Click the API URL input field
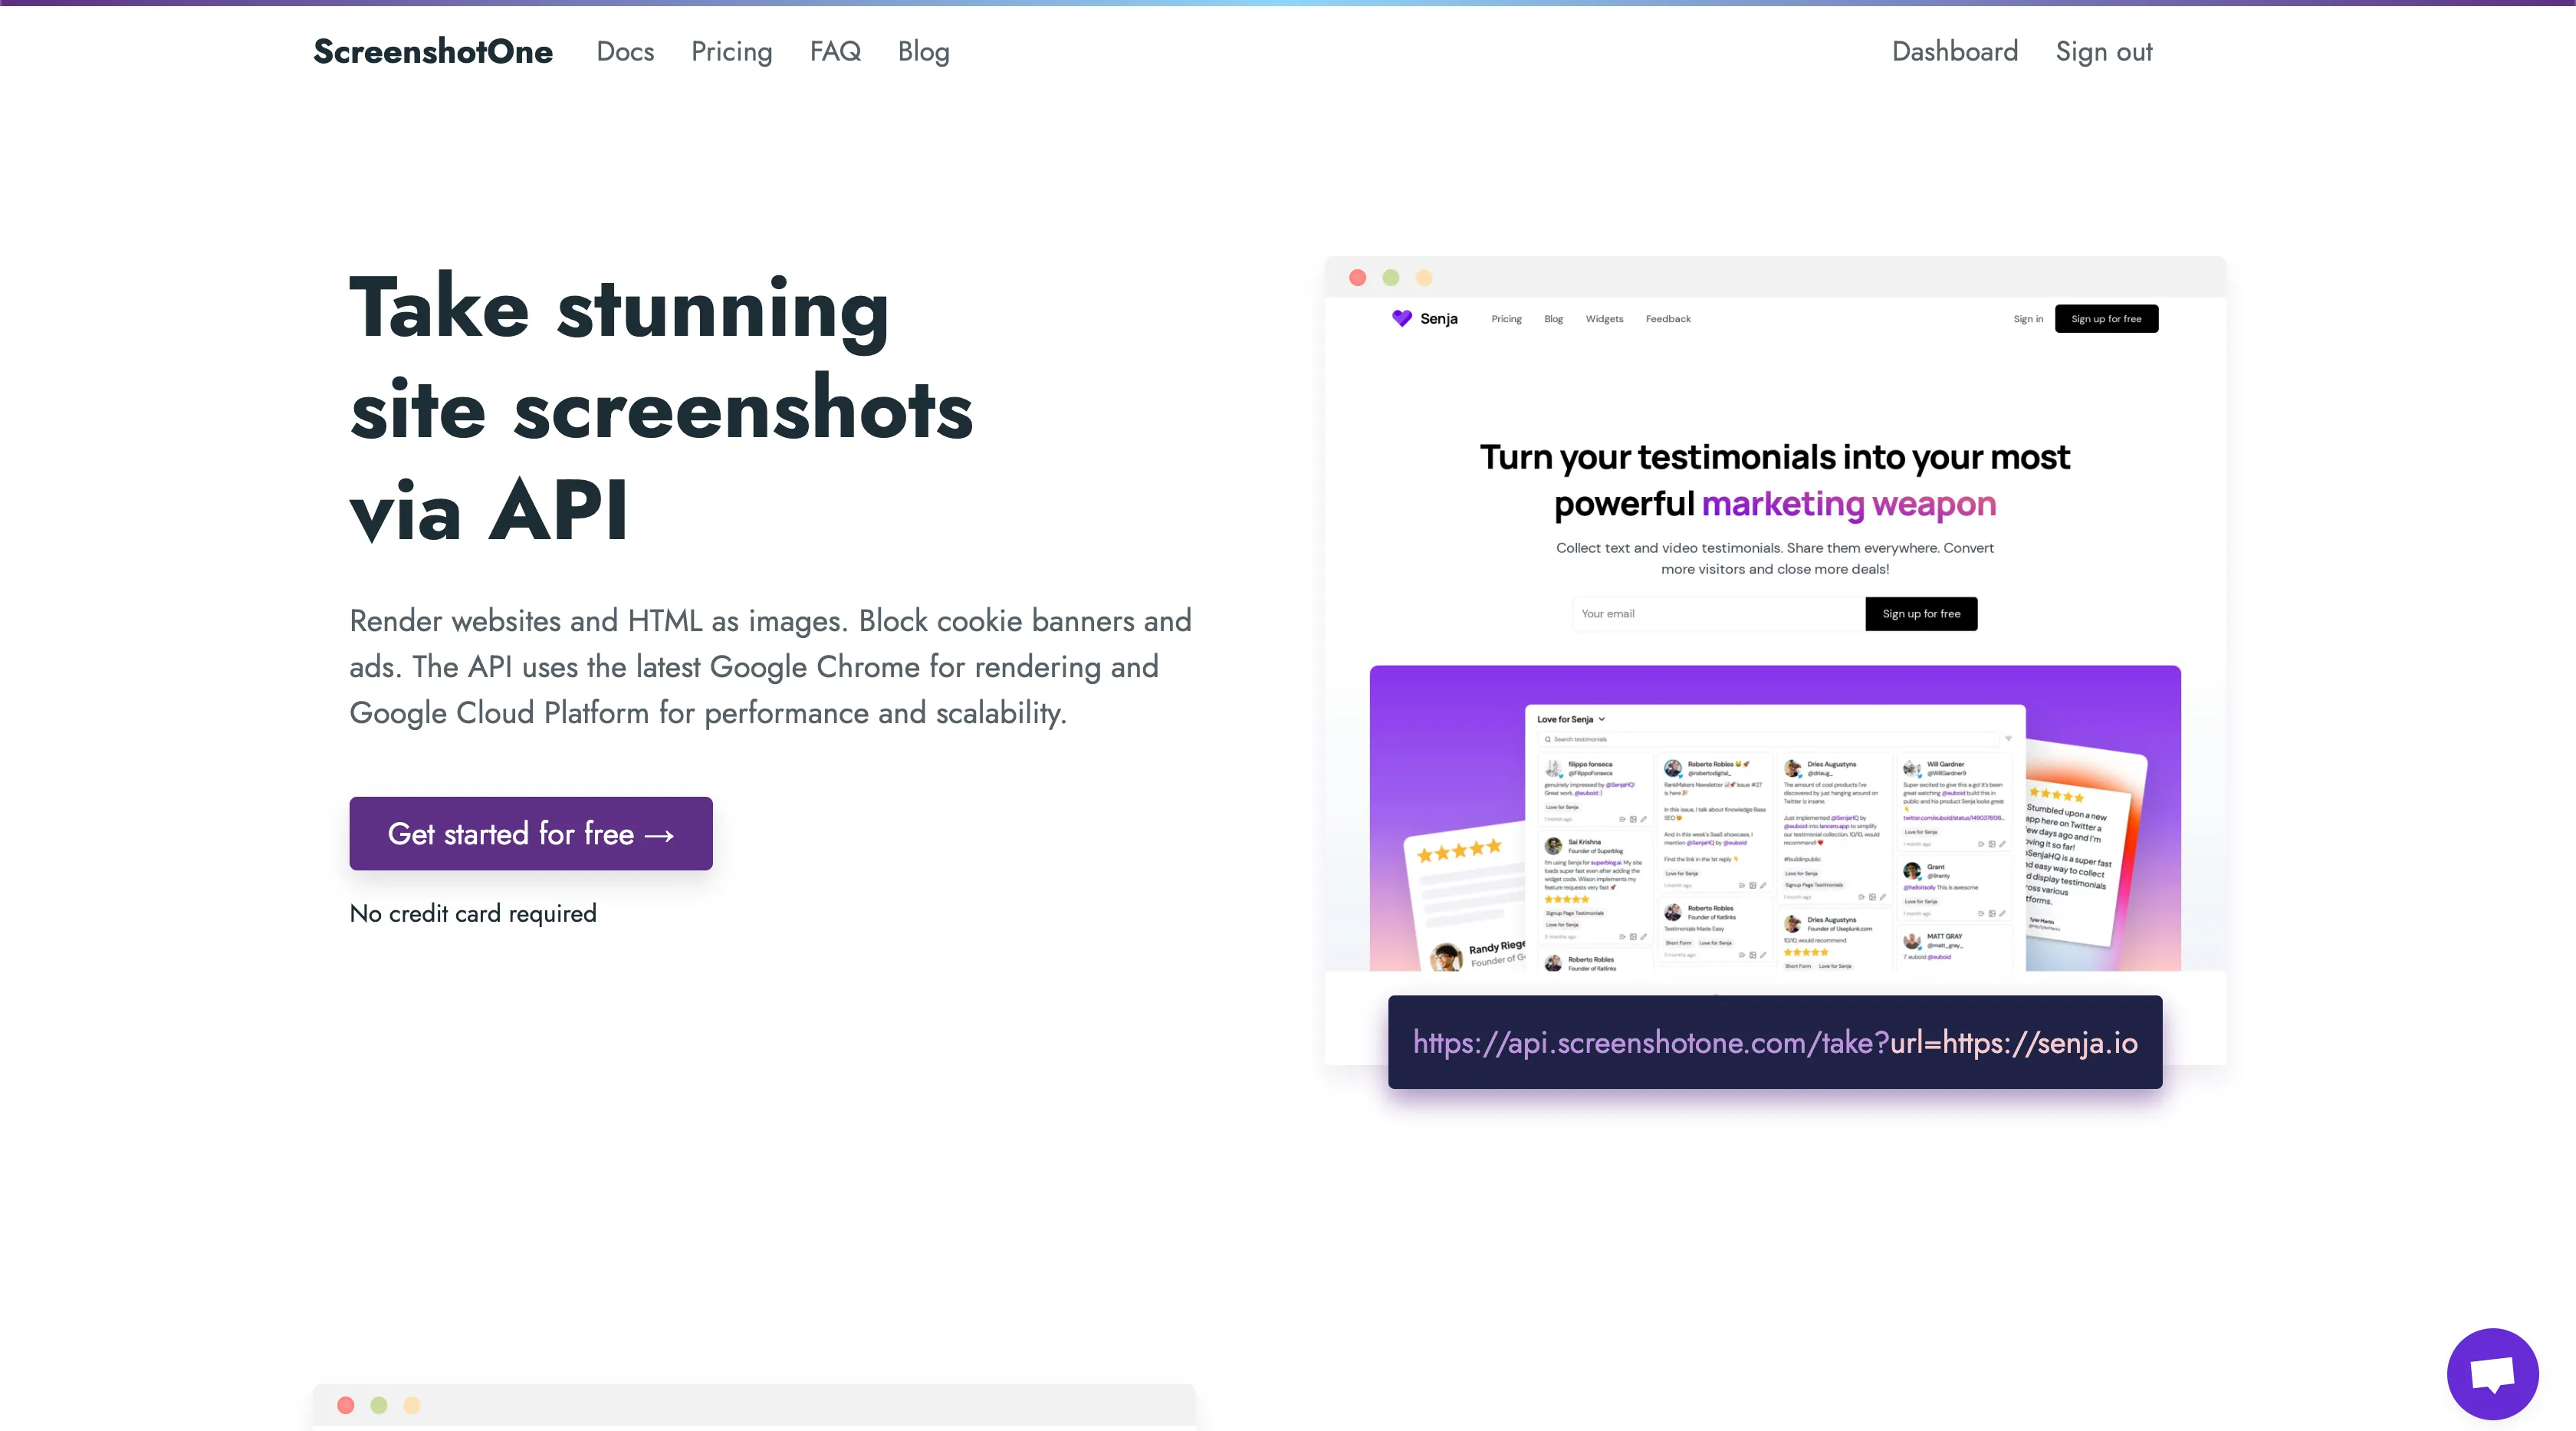This screenshot has height=1431, width=2576. (x=1775, y=1041)
